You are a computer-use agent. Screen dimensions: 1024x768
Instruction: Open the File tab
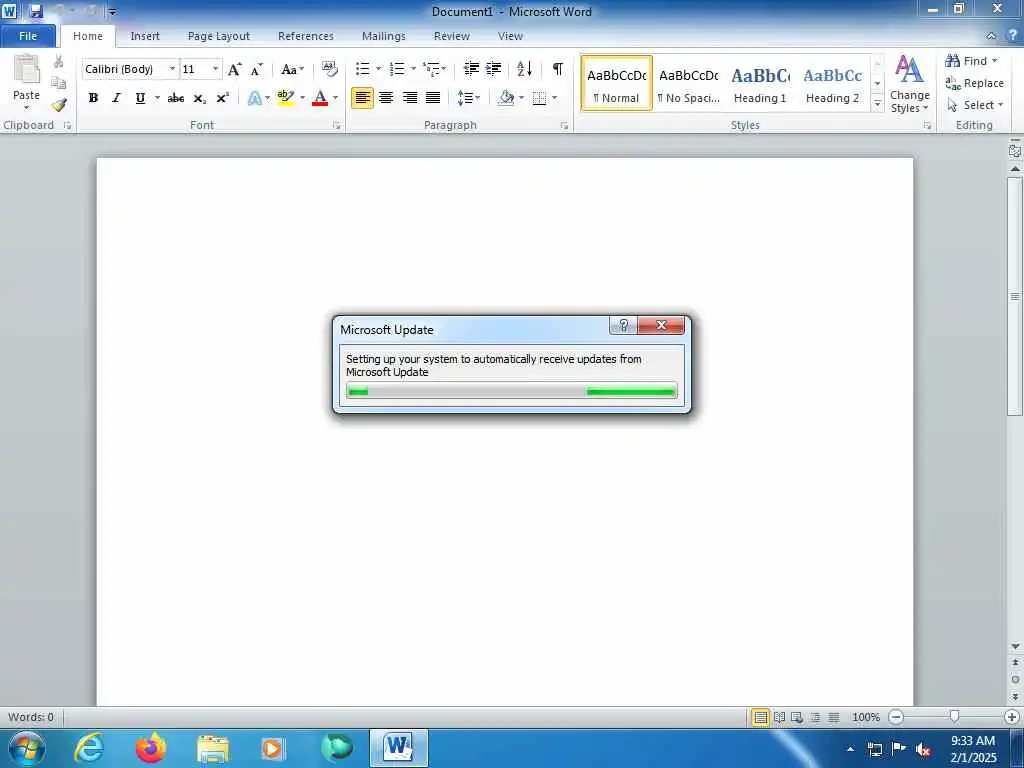pos(28,36)
